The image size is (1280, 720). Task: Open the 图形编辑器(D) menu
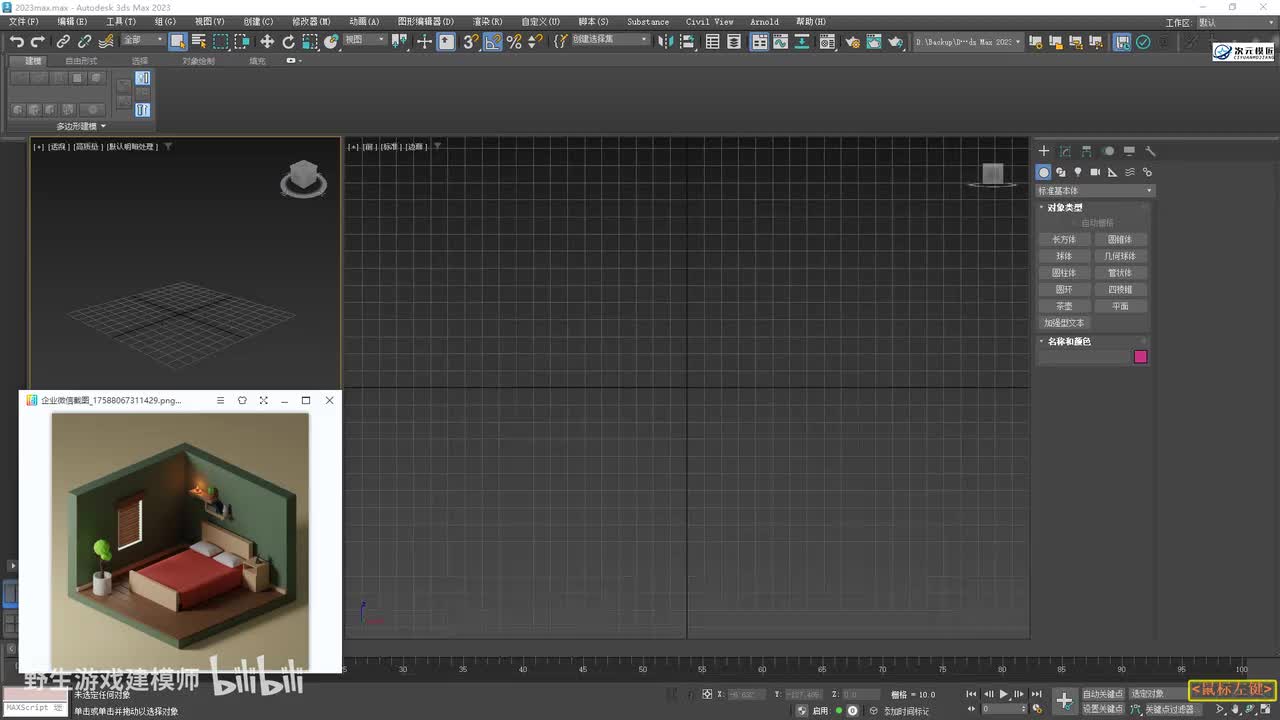click(425, 21)
